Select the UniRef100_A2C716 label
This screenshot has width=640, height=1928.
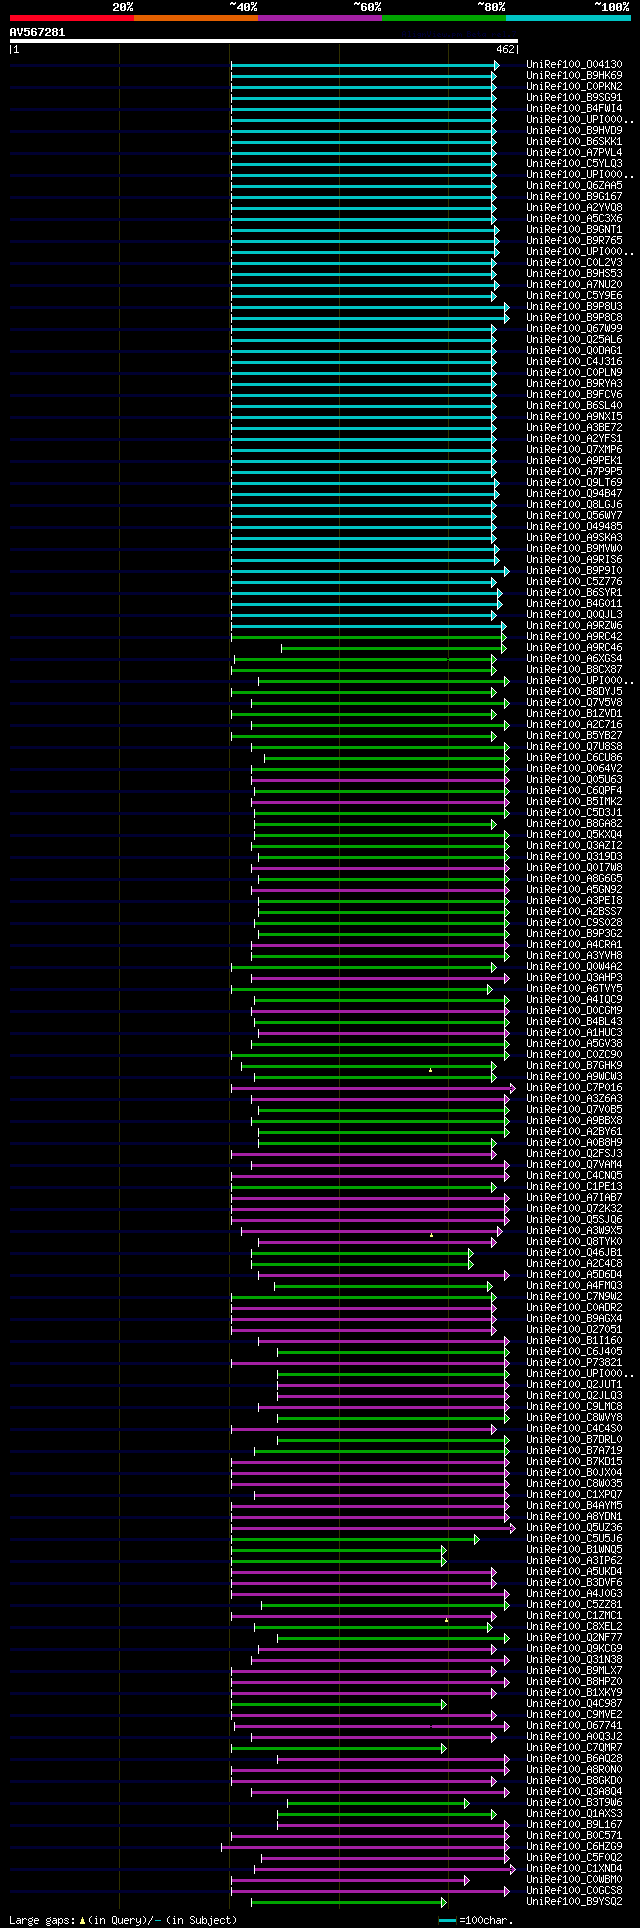click(x=574, y=724)
